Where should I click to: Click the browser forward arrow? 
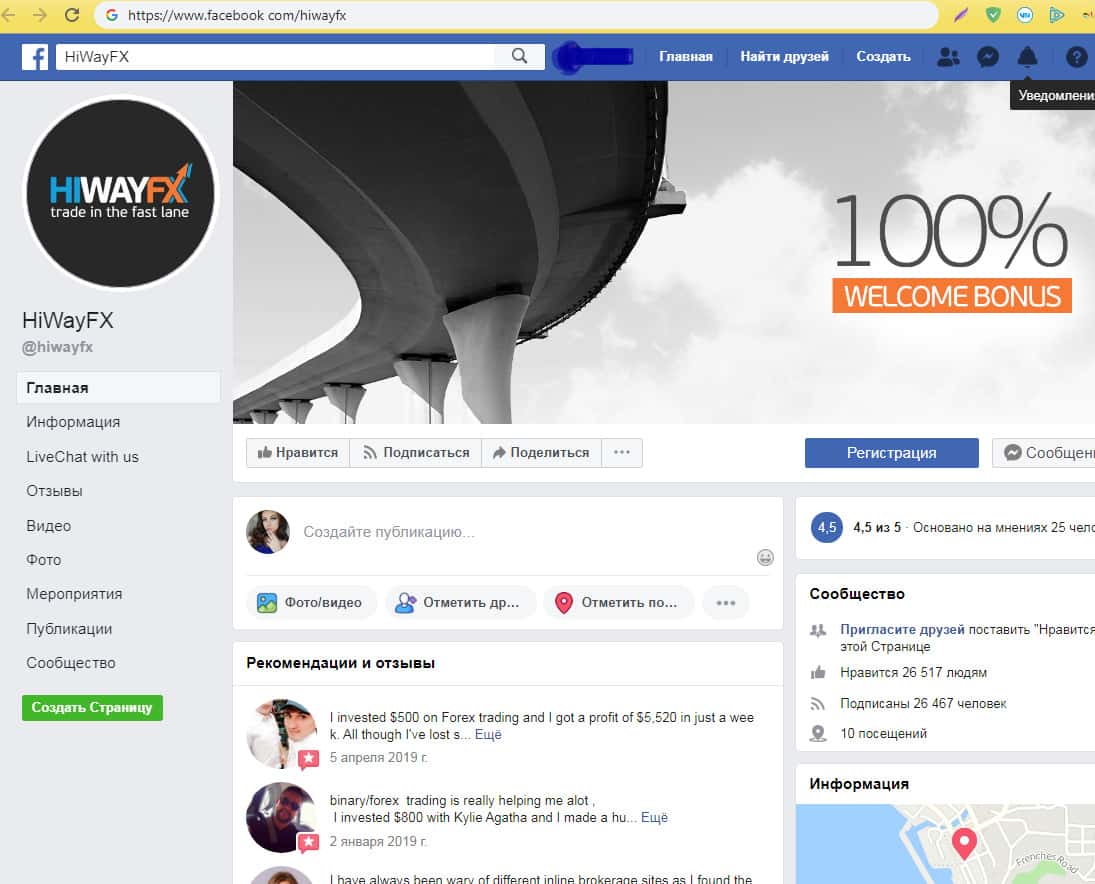(40, 15)
